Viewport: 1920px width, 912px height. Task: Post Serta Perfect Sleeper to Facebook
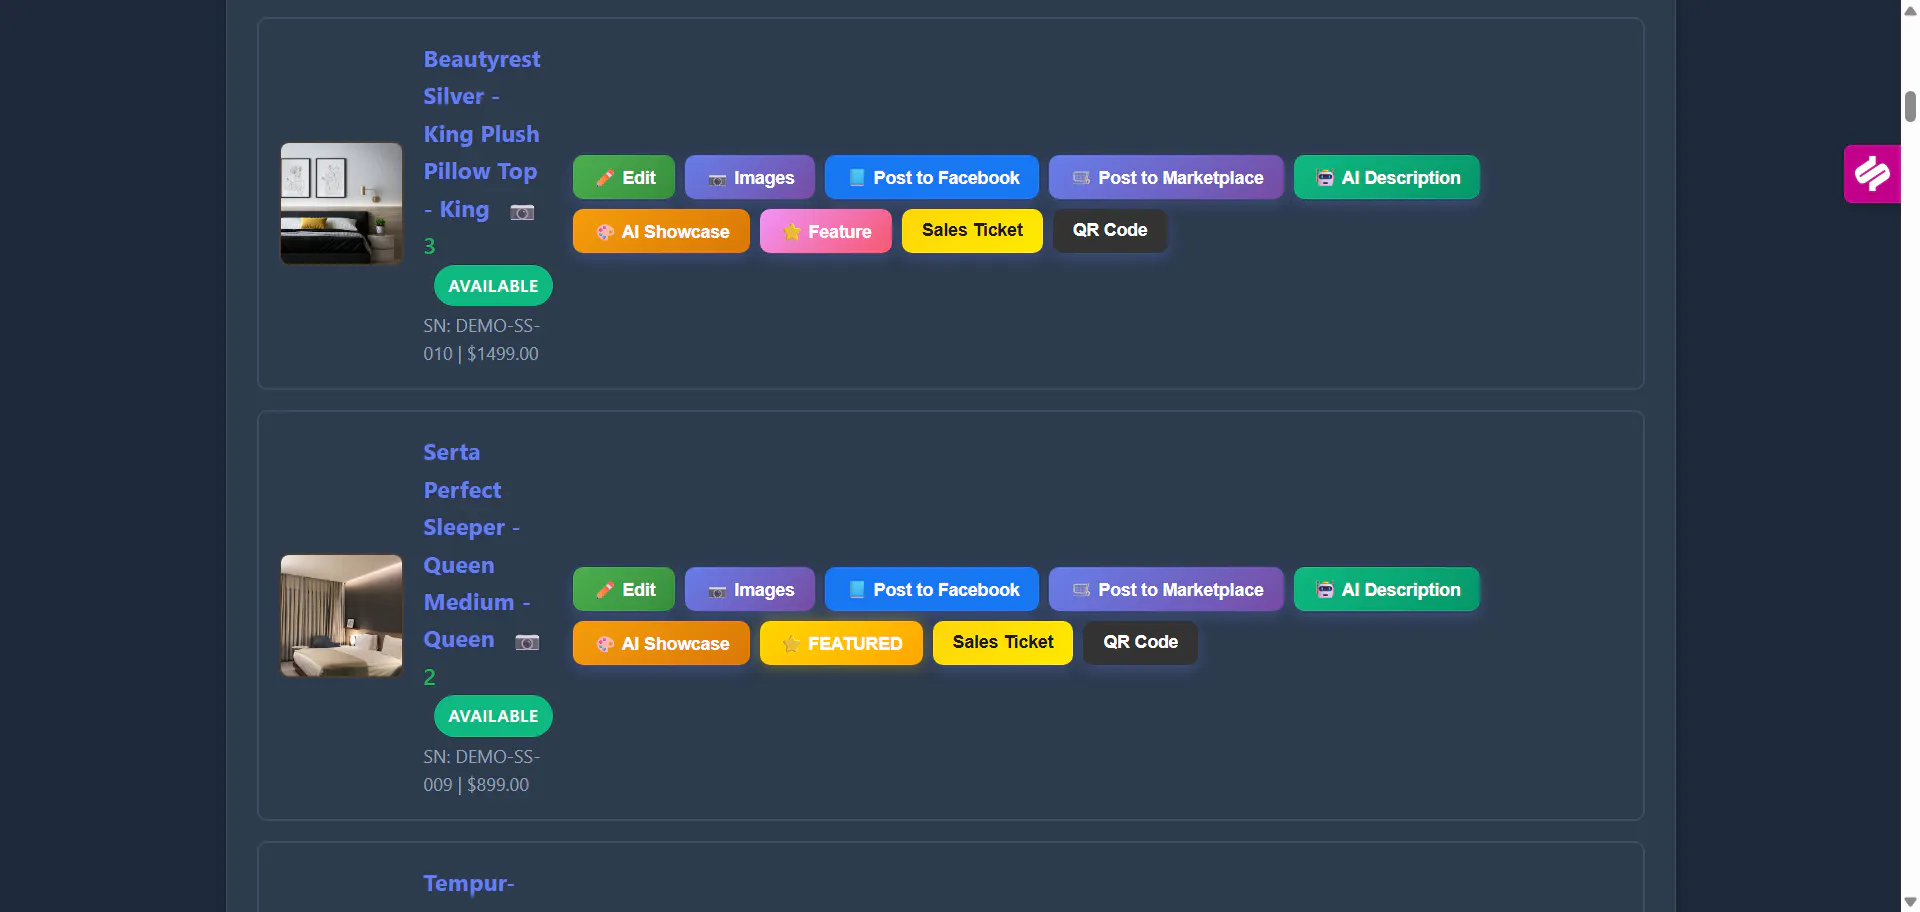(932, 589)
